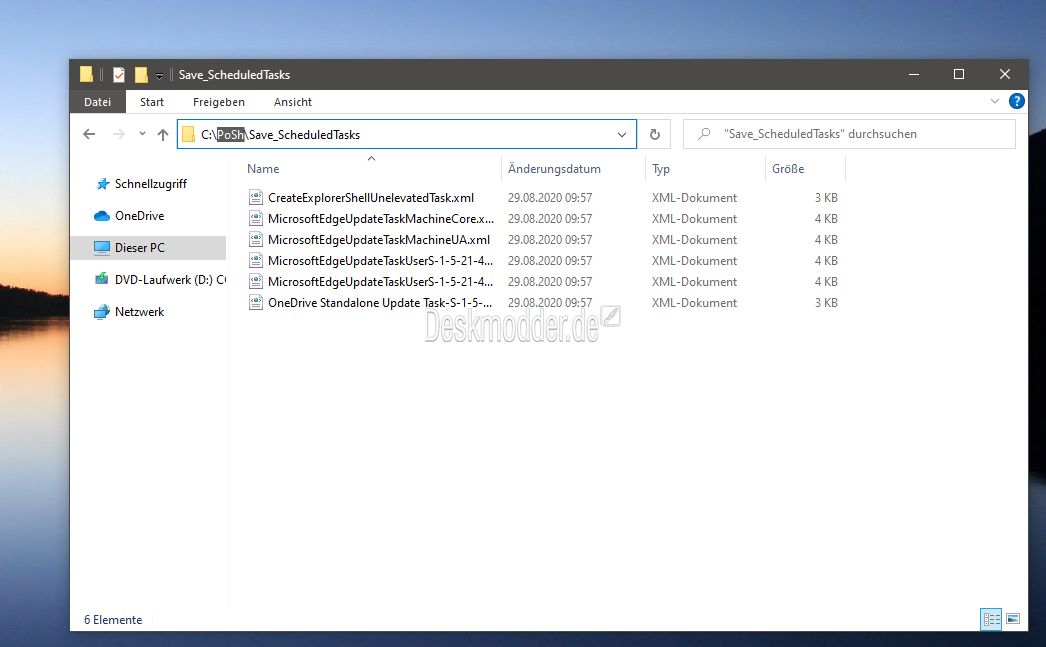Click the OneDrive cloud icon
The height and width of the screenshot is (647, 1046).
tap(102, 216)
